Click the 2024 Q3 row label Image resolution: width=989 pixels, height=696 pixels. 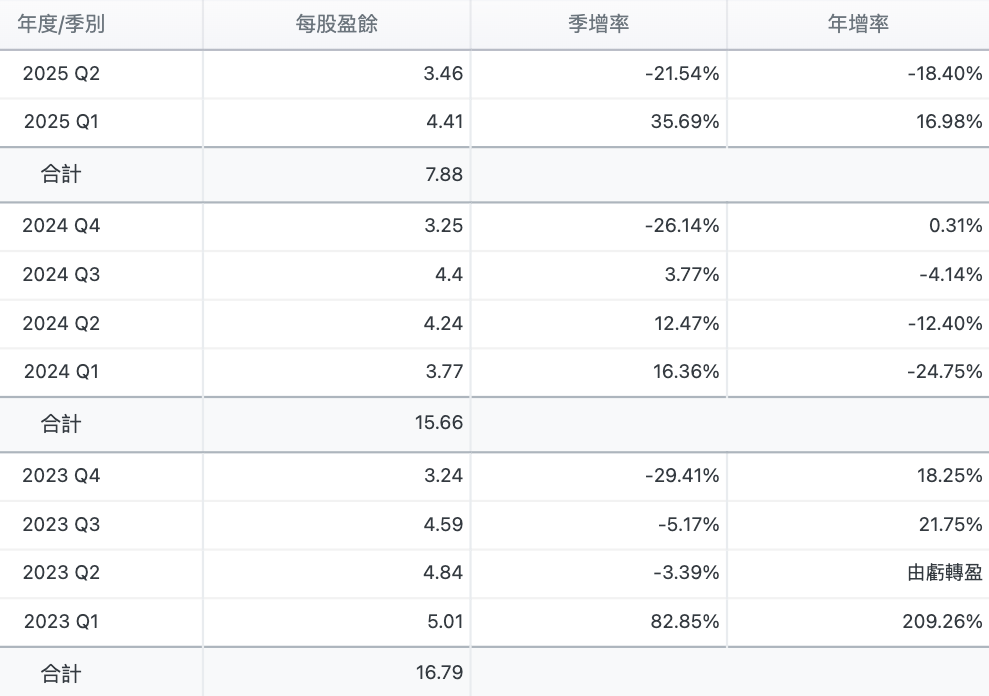[62, 275]
